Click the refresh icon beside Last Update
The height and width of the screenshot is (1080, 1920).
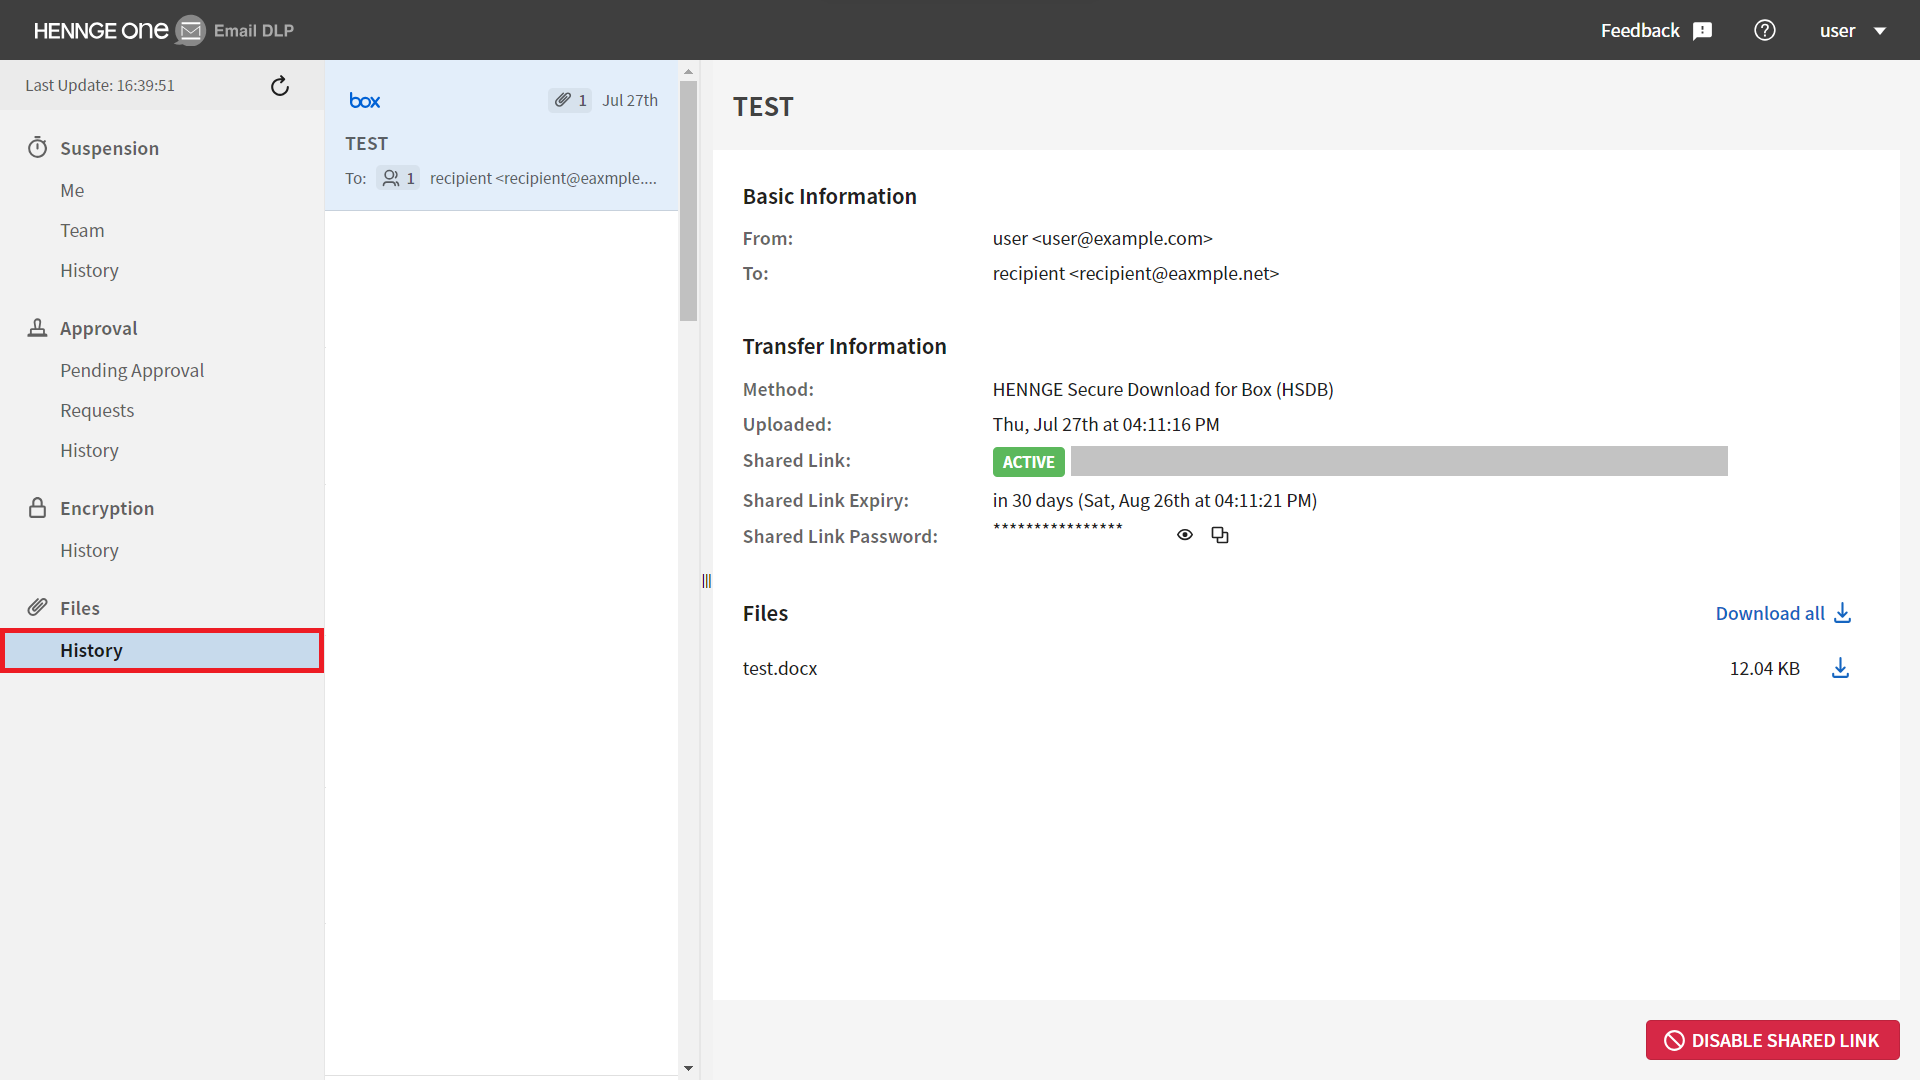tap(280, 86)
